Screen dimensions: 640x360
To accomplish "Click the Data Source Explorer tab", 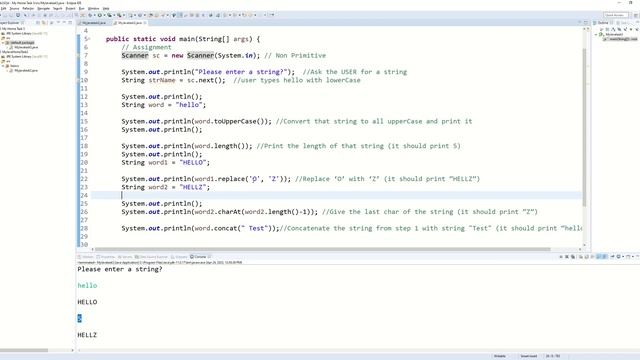I will click(x=151, y=257).
